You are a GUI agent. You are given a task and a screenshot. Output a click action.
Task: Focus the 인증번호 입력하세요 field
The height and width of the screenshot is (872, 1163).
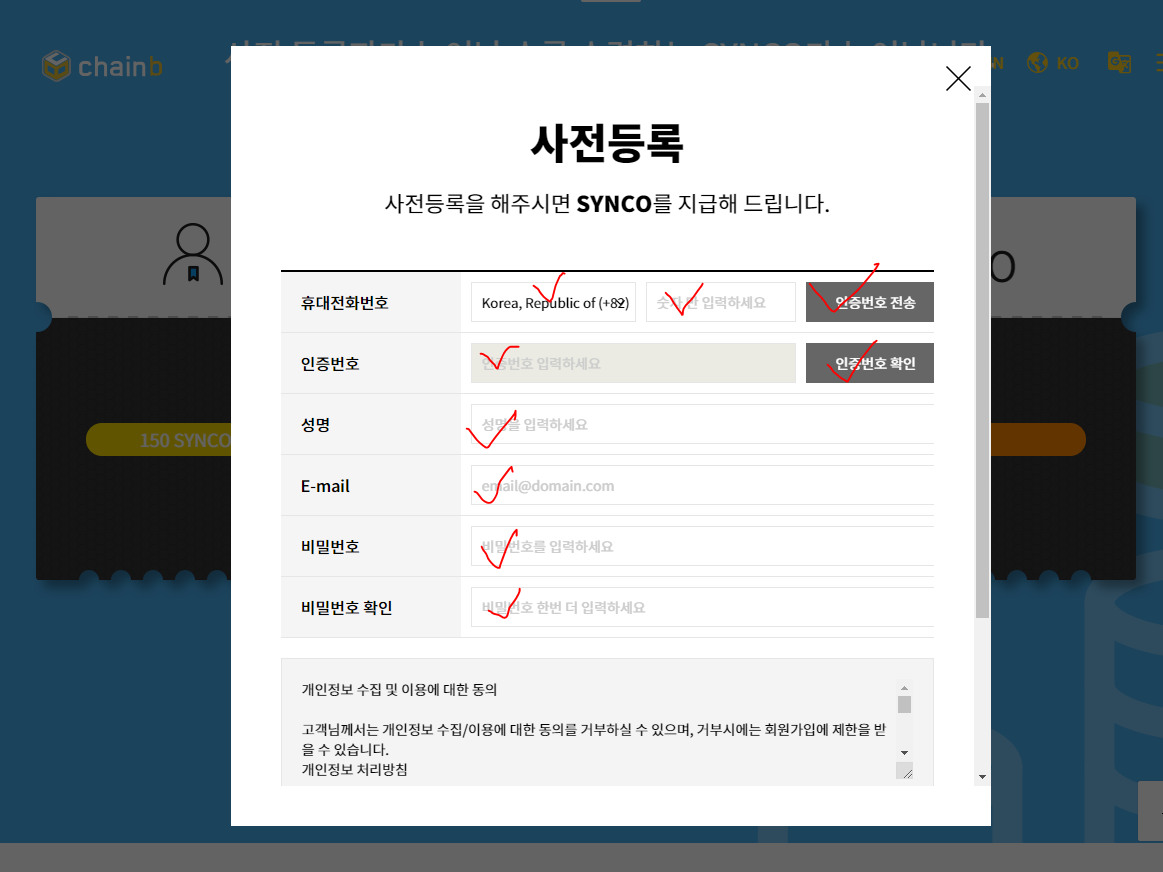(x=633, y=363)
